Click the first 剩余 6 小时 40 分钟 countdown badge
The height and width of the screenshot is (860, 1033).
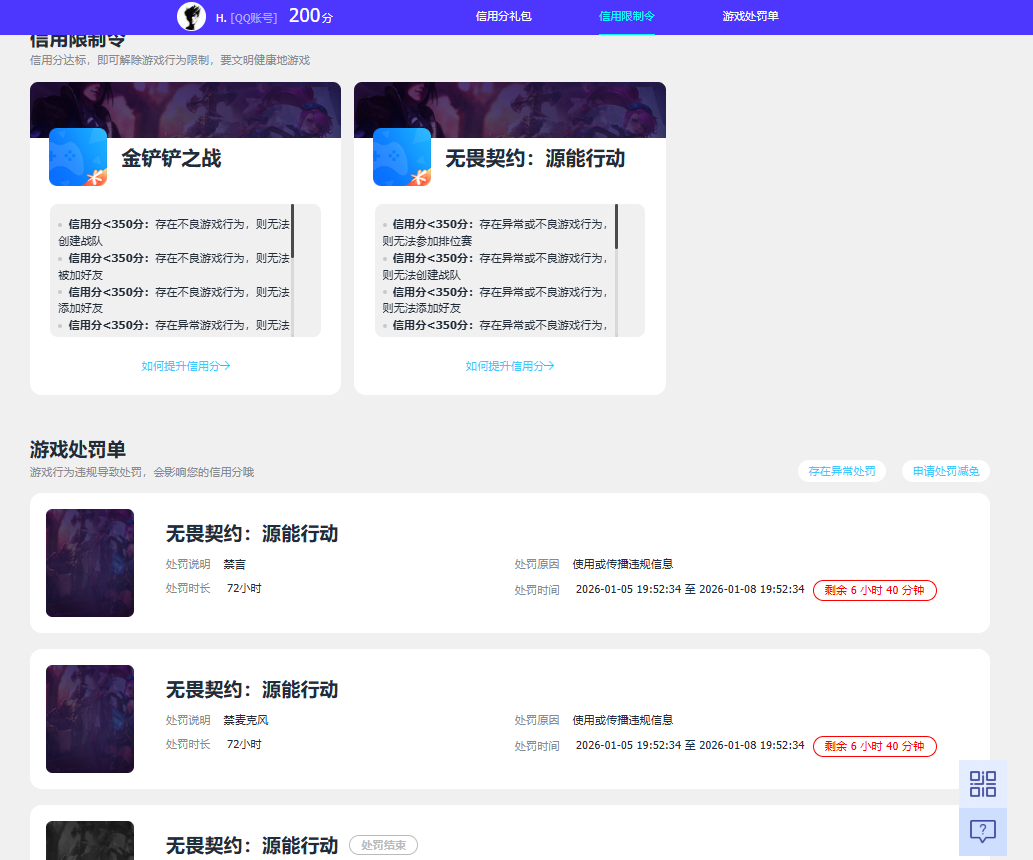(x=874, y=590)
